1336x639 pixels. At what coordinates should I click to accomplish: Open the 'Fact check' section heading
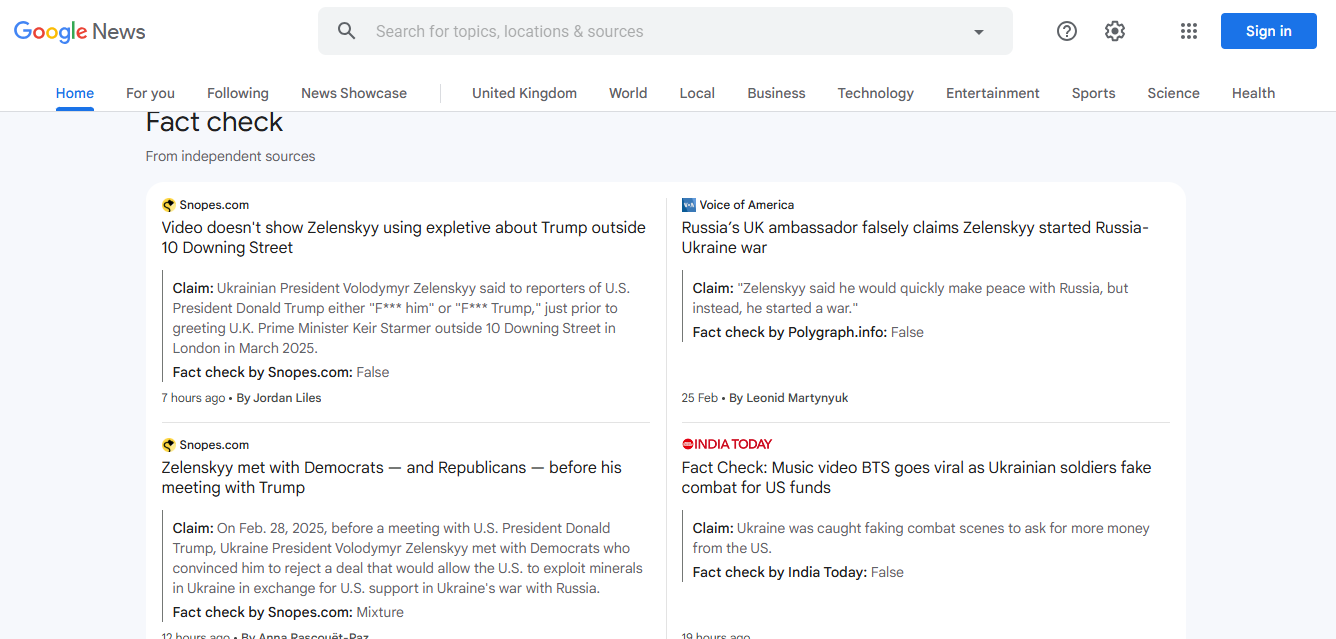pos(214,122)
